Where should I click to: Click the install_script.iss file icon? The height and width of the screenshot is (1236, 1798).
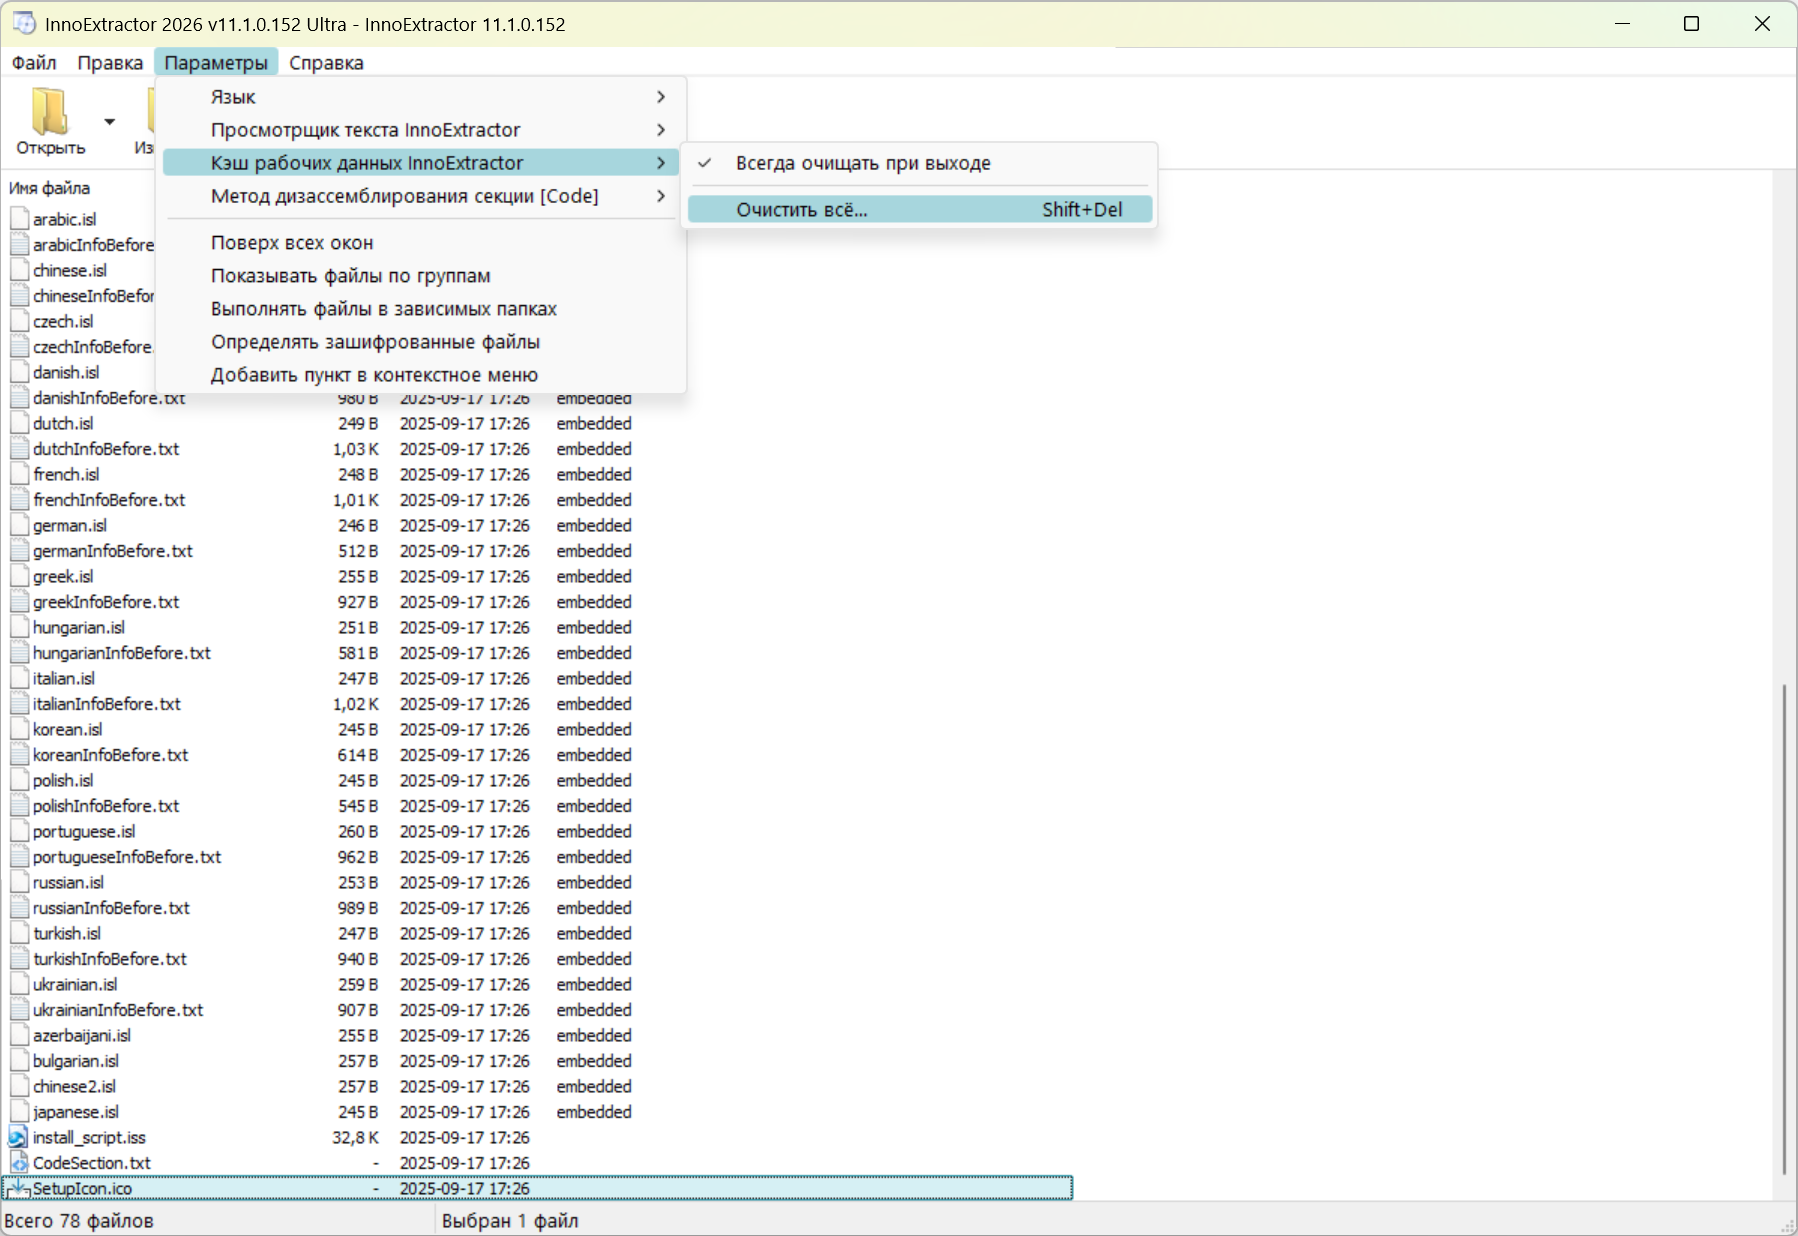(19, 1137)
